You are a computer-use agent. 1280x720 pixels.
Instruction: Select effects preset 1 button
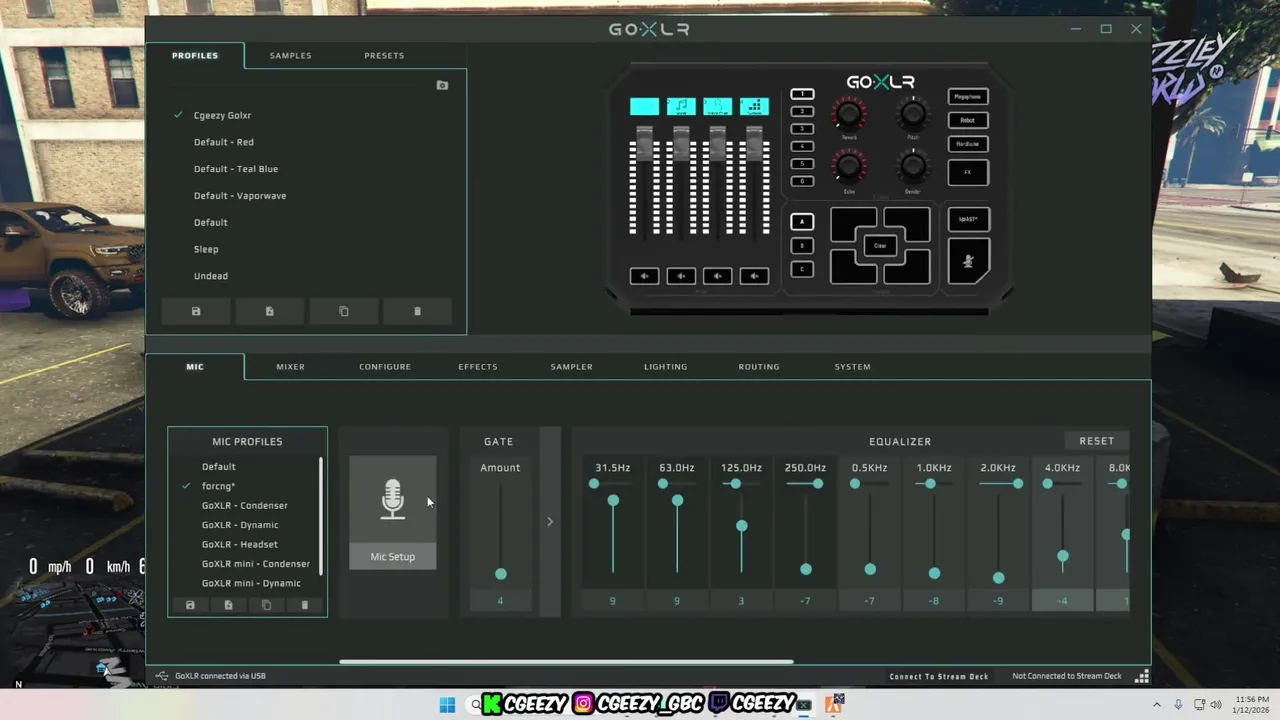pyautogui.click(x=802, y=94)
